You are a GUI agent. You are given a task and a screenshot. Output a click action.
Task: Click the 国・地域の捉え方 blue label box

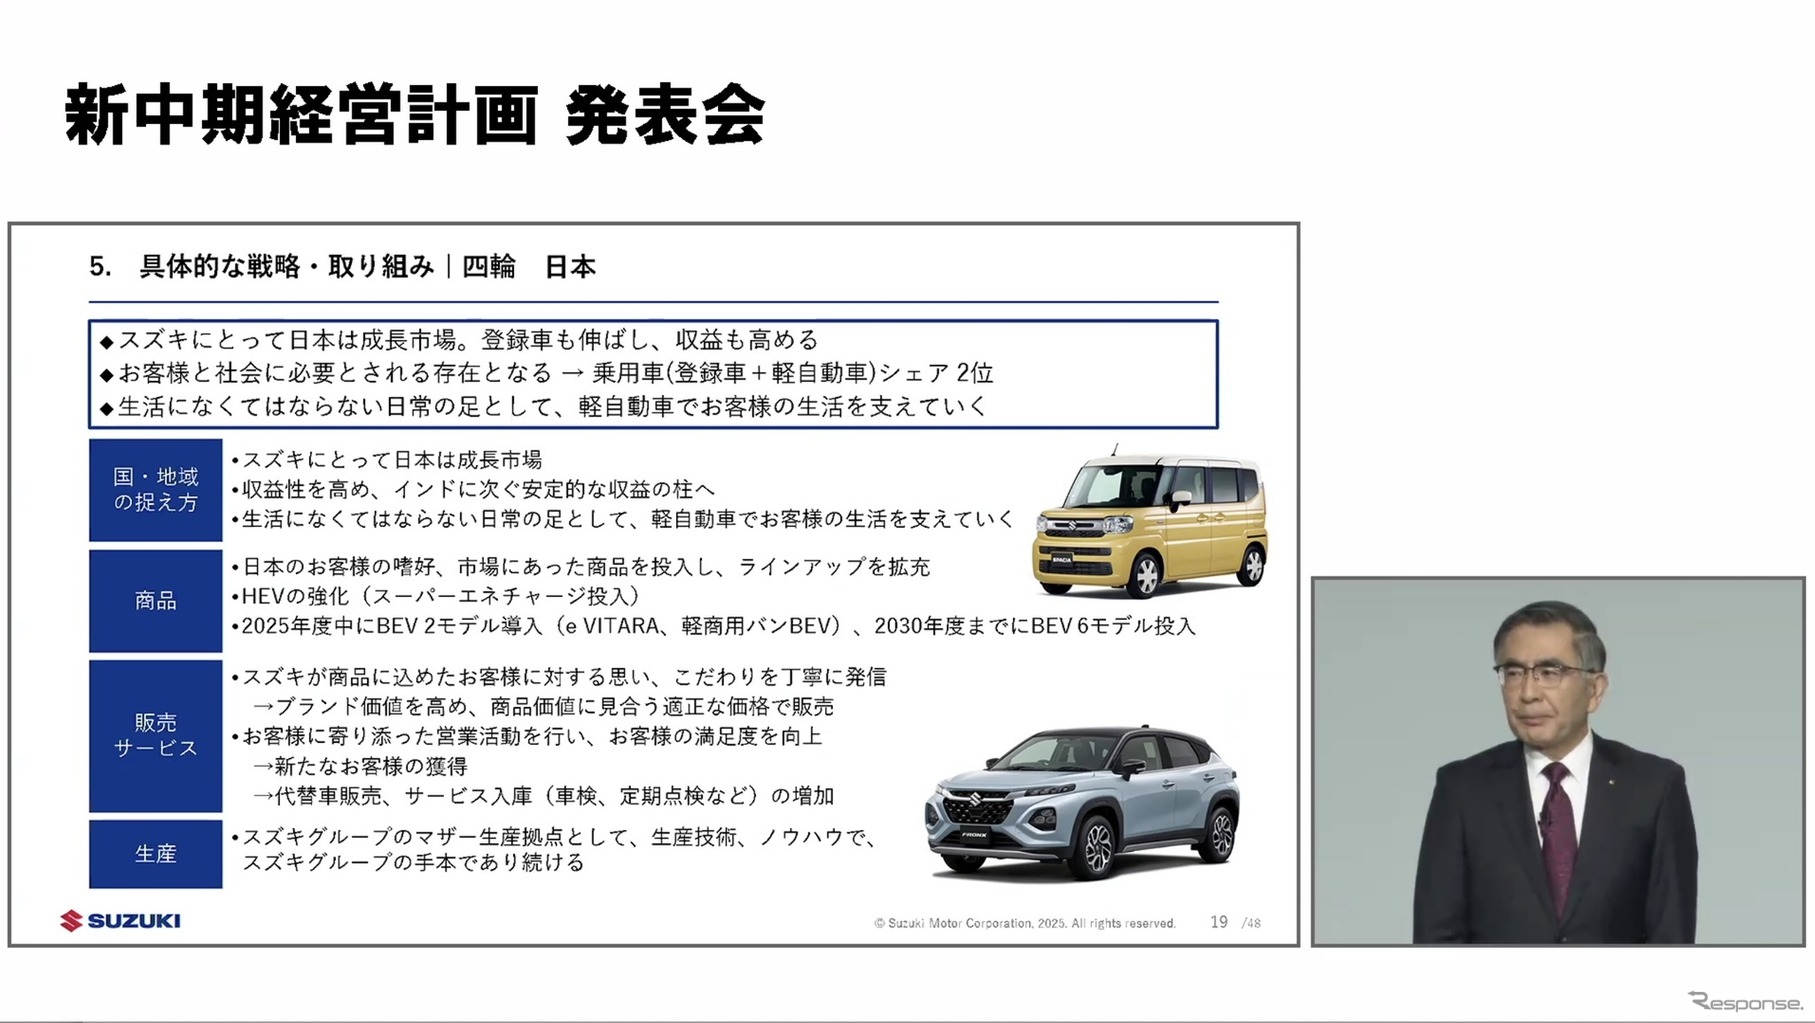point(155,490)
